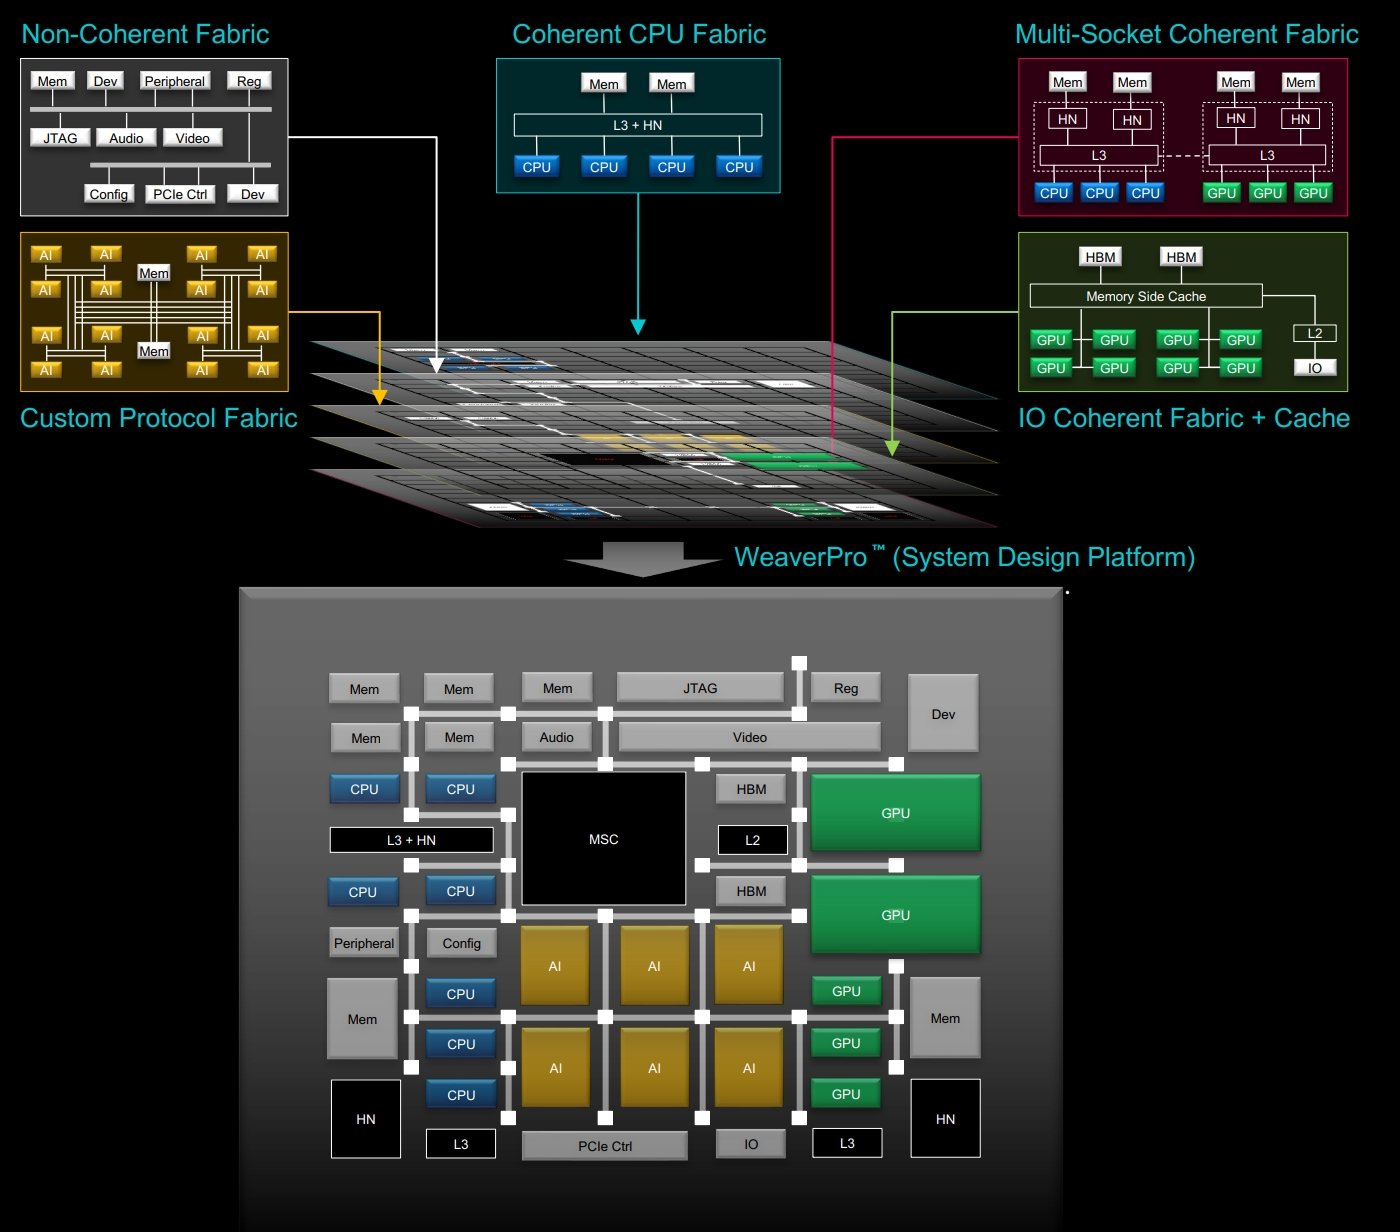Select L2 box in IO Coherent Fabric panel

click(1315, 333)
